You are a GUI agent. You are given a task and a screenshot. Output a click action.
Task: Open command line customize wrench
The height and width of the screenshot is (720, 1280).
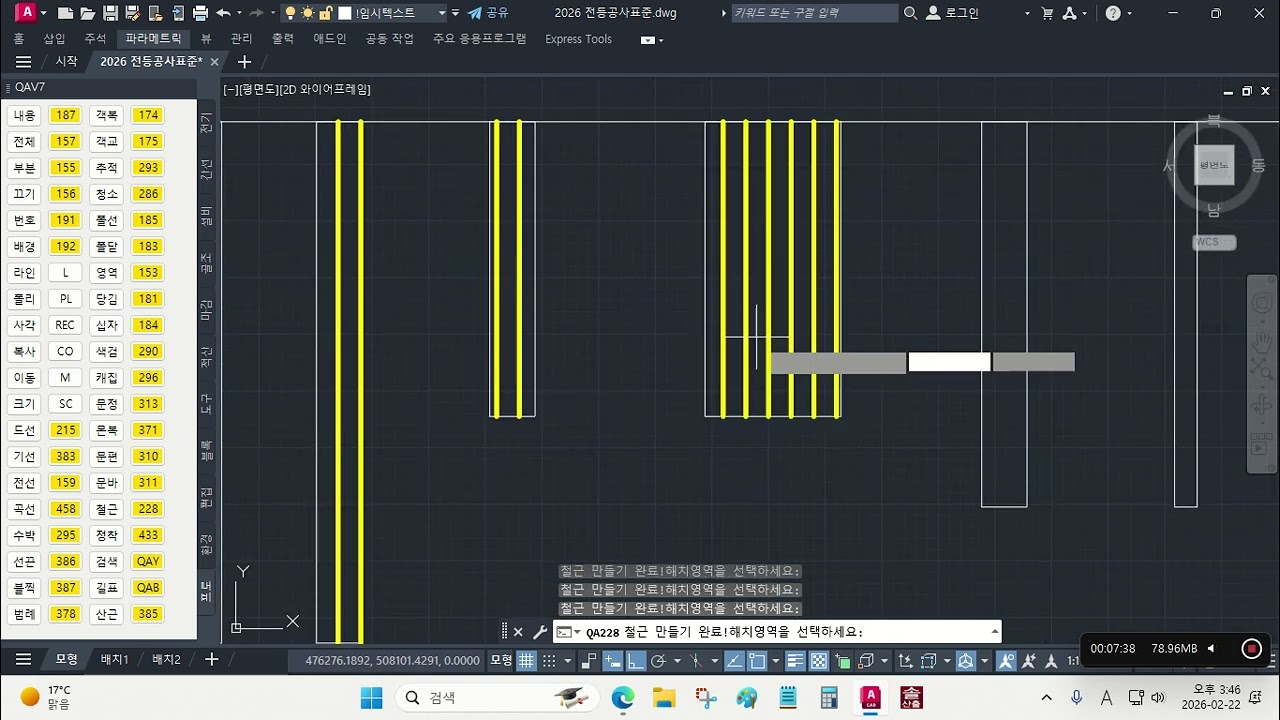[x=540, y=632]
